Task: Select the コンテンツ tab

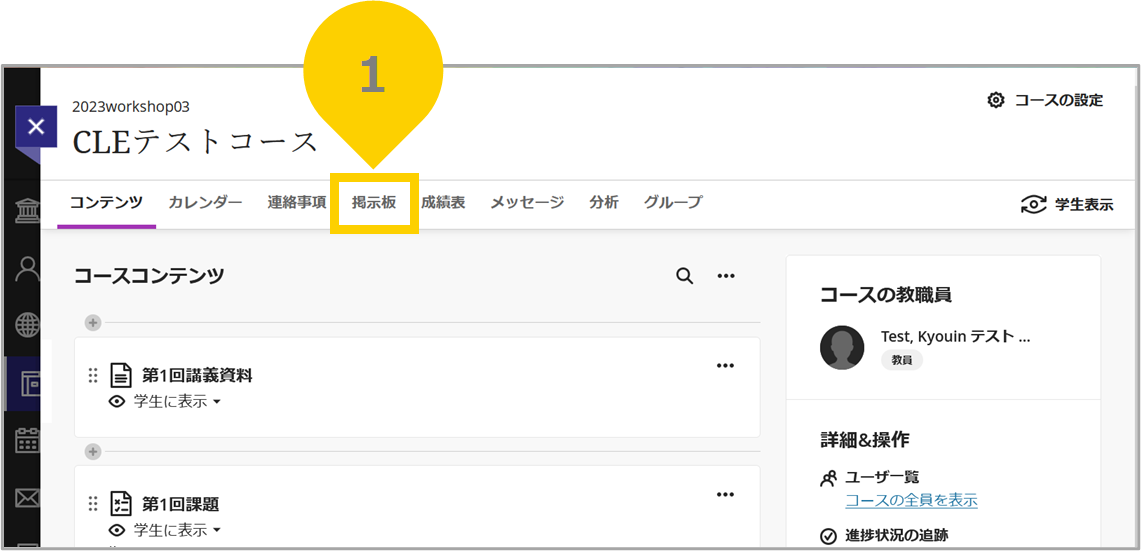Action: pyautogui.click(x=106, y=203)
